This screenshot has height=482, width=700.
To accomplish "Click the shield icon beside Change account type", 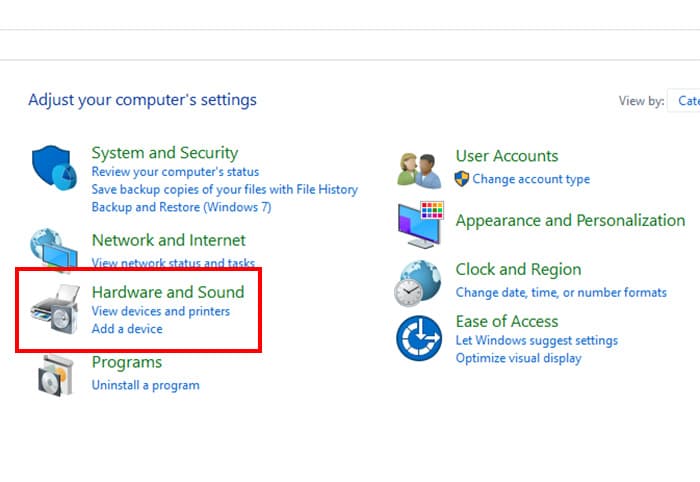I will pyautogui.click(x=462, y=179).
